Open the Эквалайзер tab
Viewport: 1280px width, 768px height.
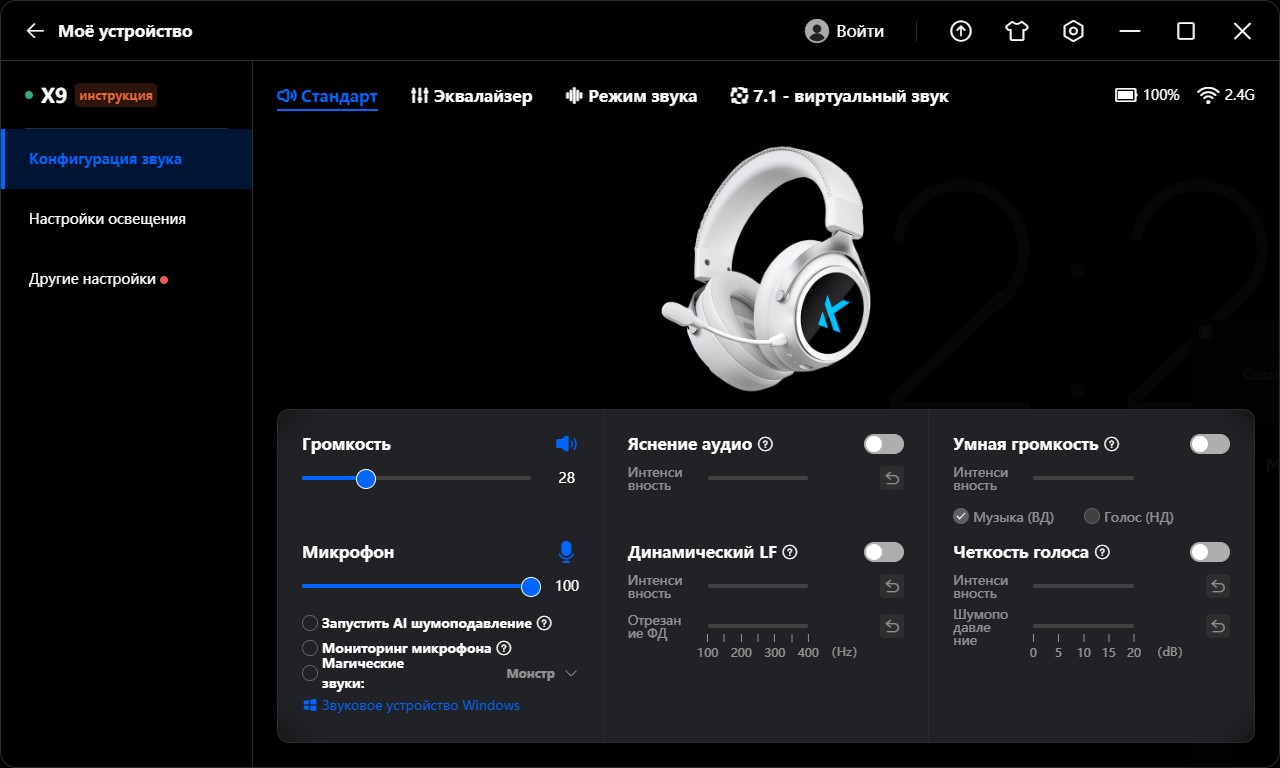(x=471, y=96)
